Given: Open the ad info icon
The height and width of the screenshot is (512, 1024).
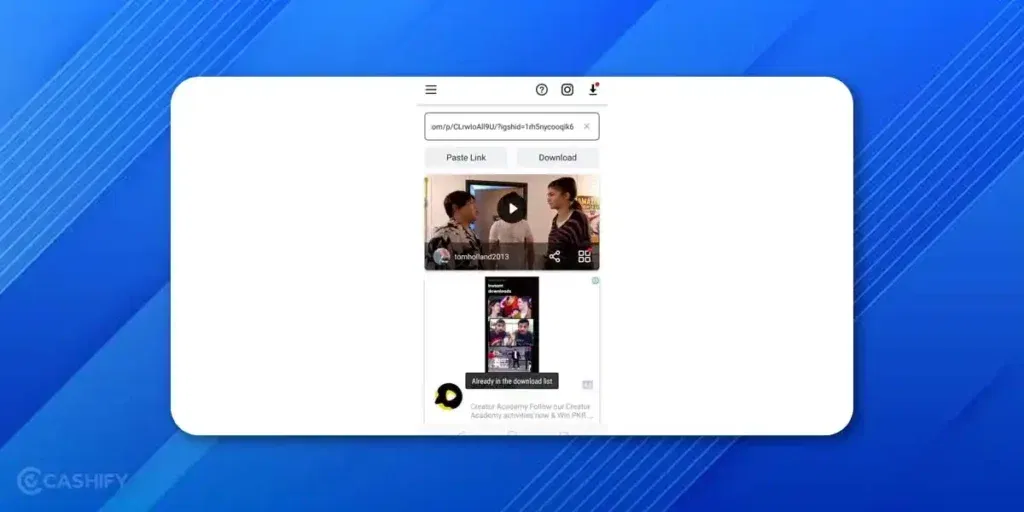Looking at the screenshot, I should [x=596, y=281].
